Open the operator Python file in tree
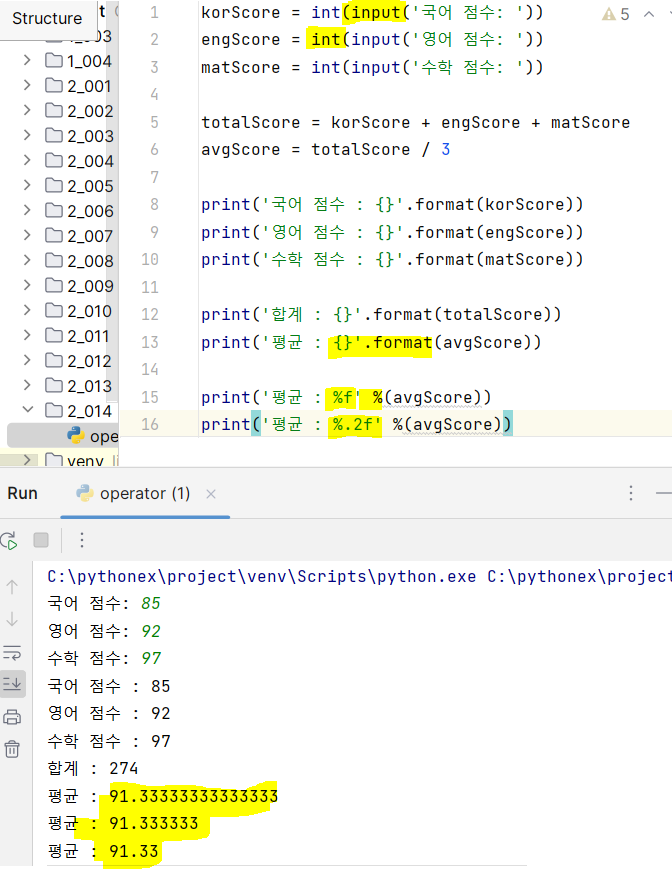672x869 pixels. (93, 436)
